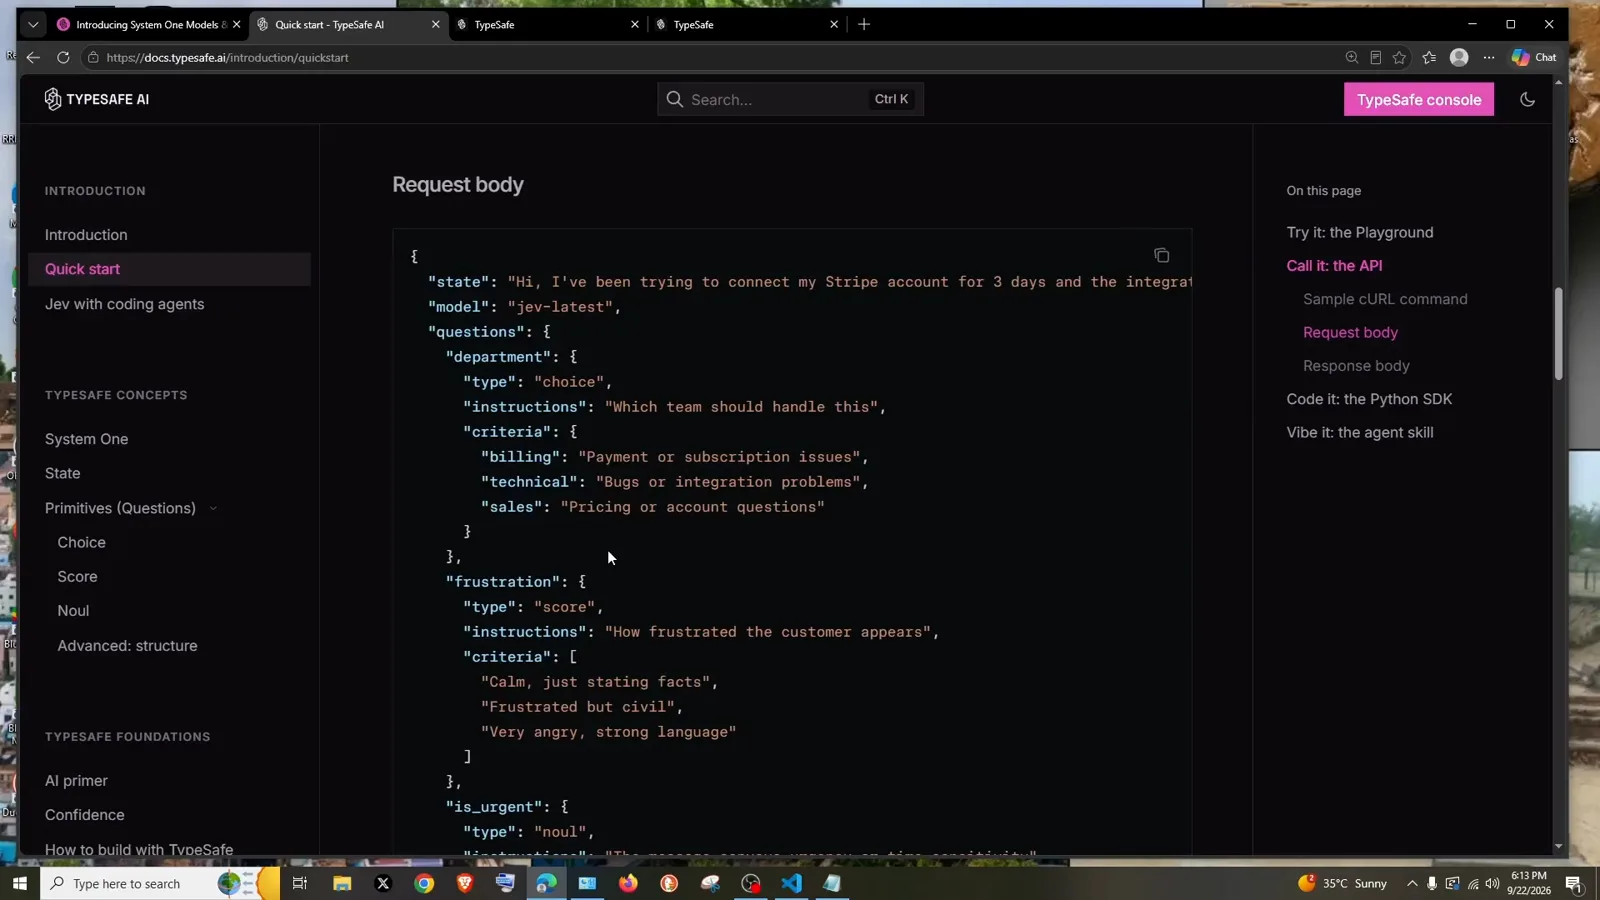Click the TypeSafe AI logo
Viewport: 1600px width, 900px height.
coord(97,99)
